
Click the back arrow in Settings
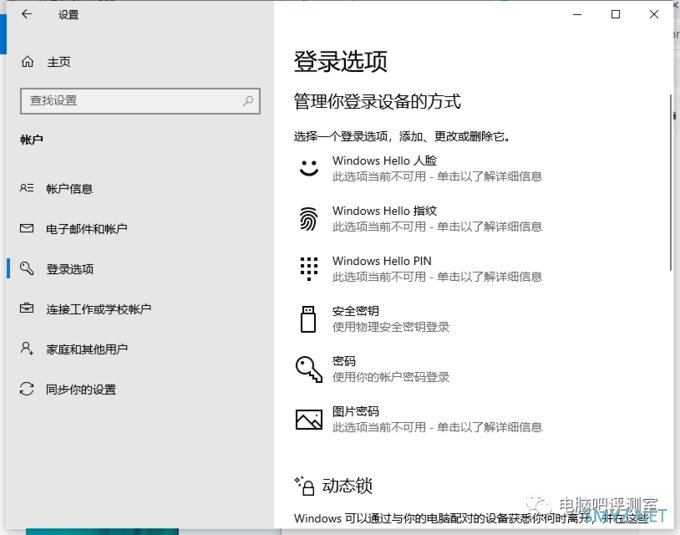click(27, 14)
